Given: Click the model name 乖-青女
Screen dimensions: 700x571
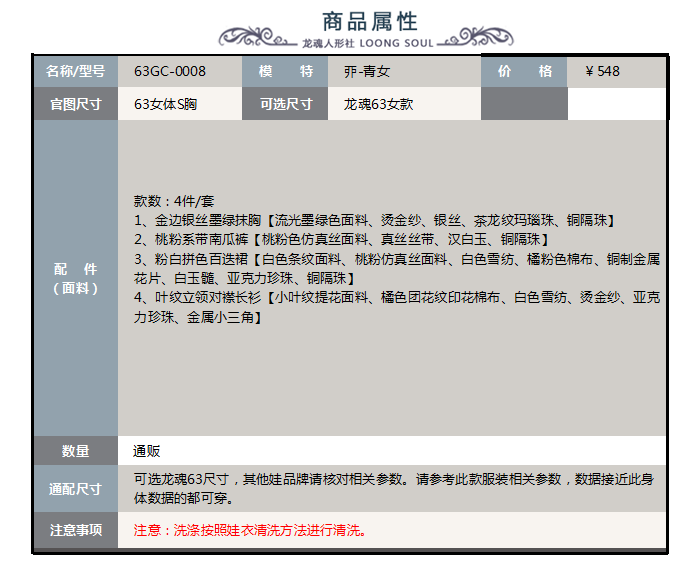Looking at the screenshot, I should pos(366,72).
